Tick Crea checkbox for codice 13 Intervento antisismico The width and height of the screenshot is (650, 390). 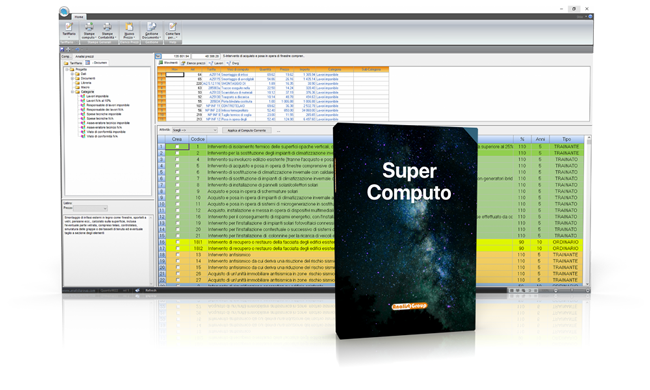coord(177,255)
